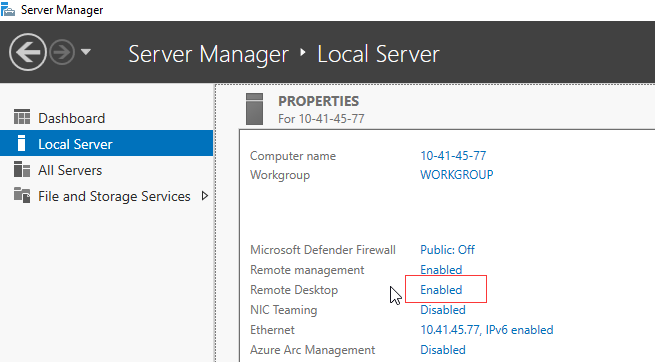Click the Workgroup label
655x362 pixels.
280,175
